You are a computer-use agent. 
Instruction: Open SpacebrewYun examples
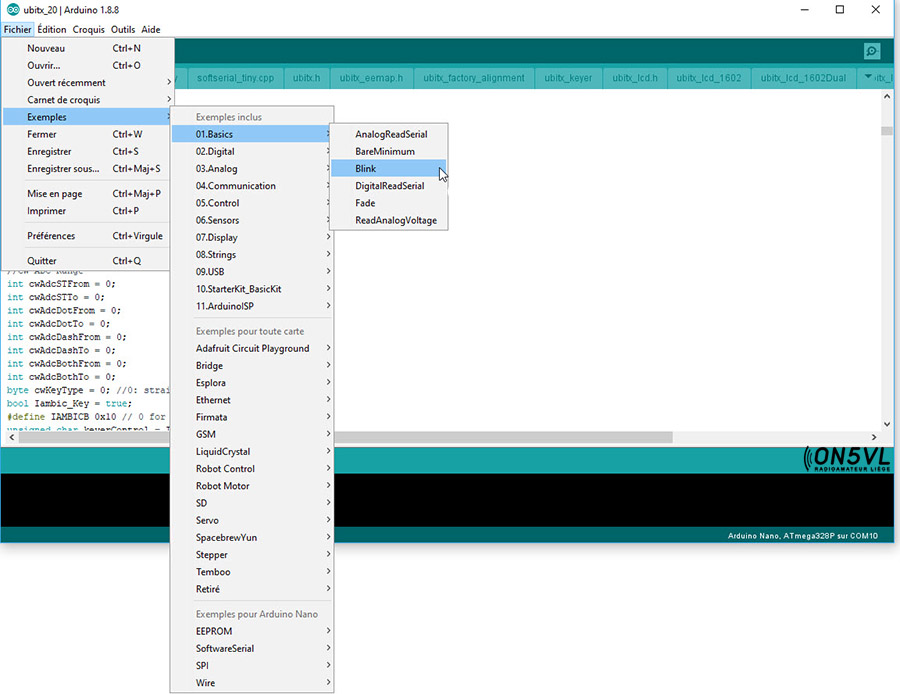tap(251, 538)
